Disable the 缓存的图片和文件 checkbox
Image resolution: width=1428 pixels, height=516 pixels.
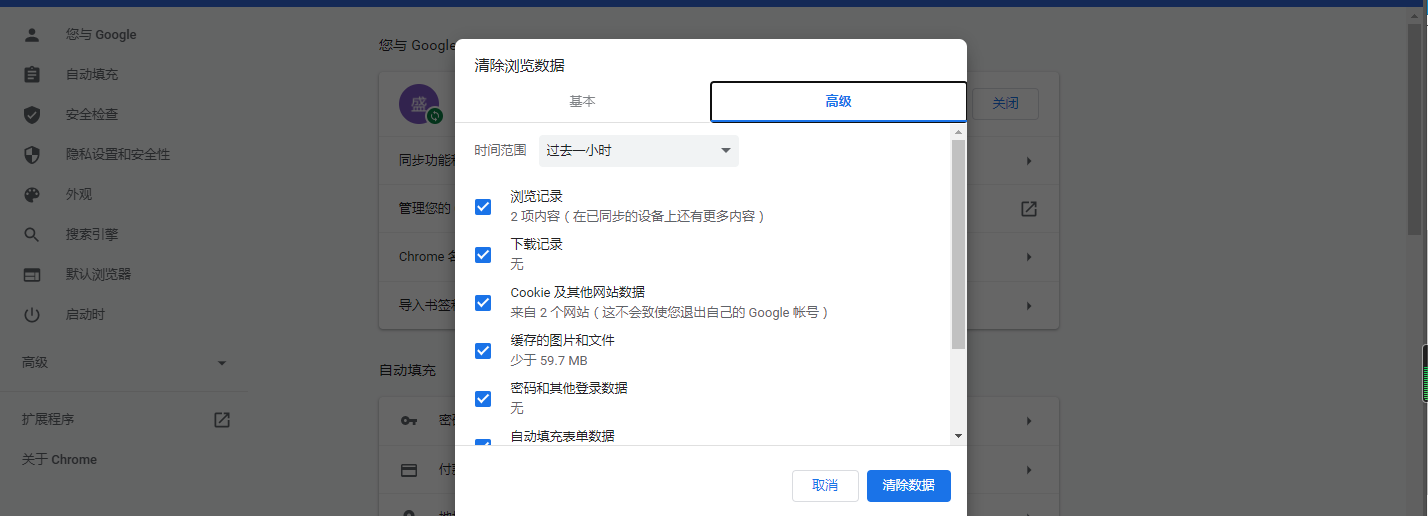(x=483, y=351)
